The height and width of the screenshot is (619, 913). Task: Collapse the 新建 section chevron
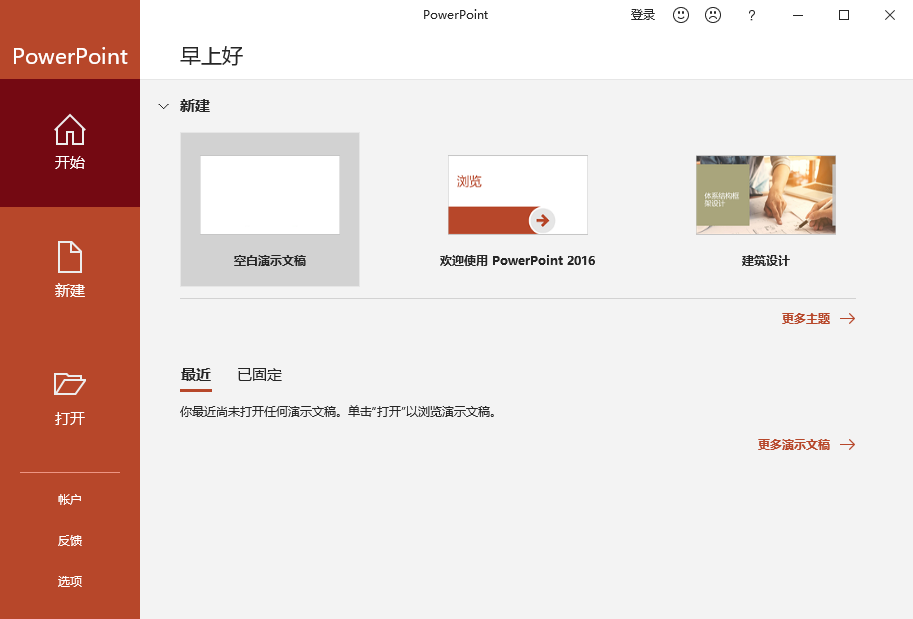click(164, 107)
